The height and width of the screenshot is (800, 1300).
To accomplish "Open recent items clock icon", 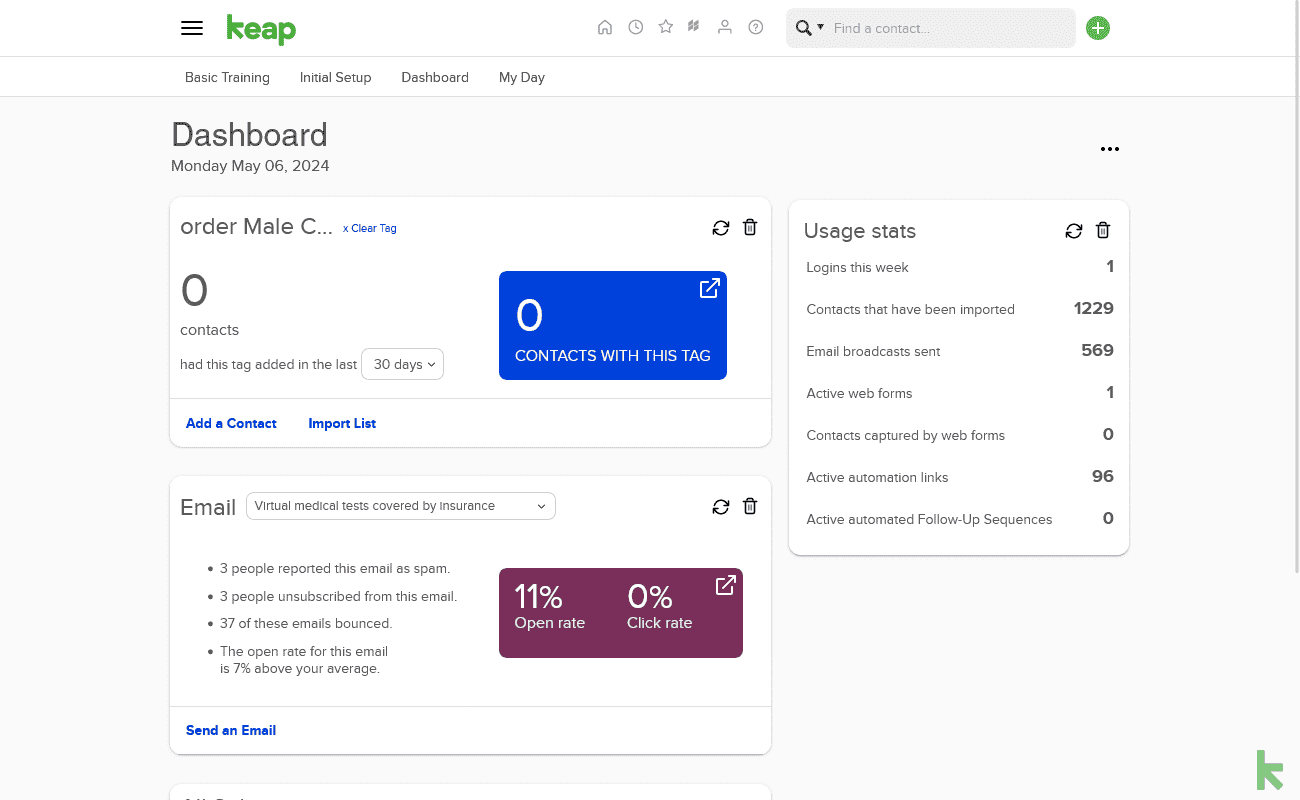I will 636,28.
